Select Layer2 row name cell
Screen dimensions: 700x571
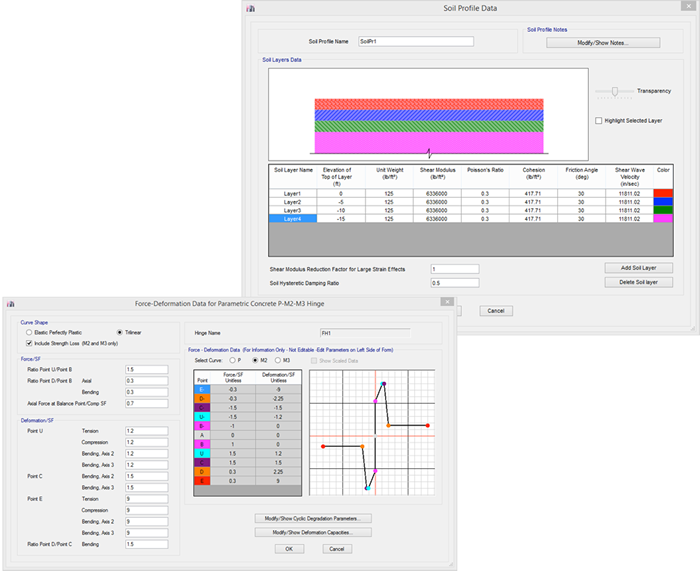(293, 202)
